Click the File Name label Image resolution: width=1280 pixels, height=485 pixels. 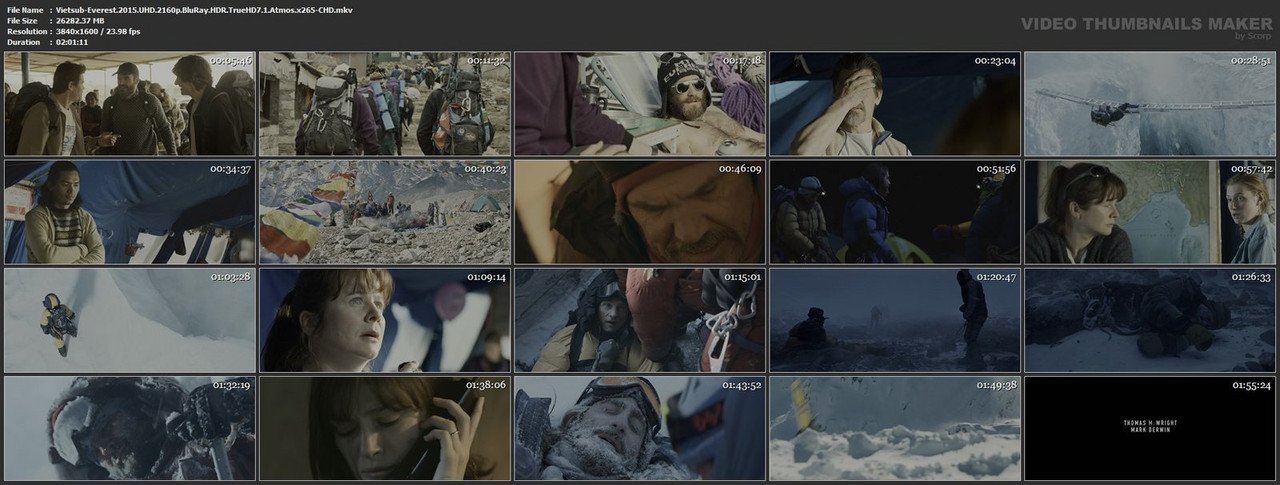coord(24,9)
